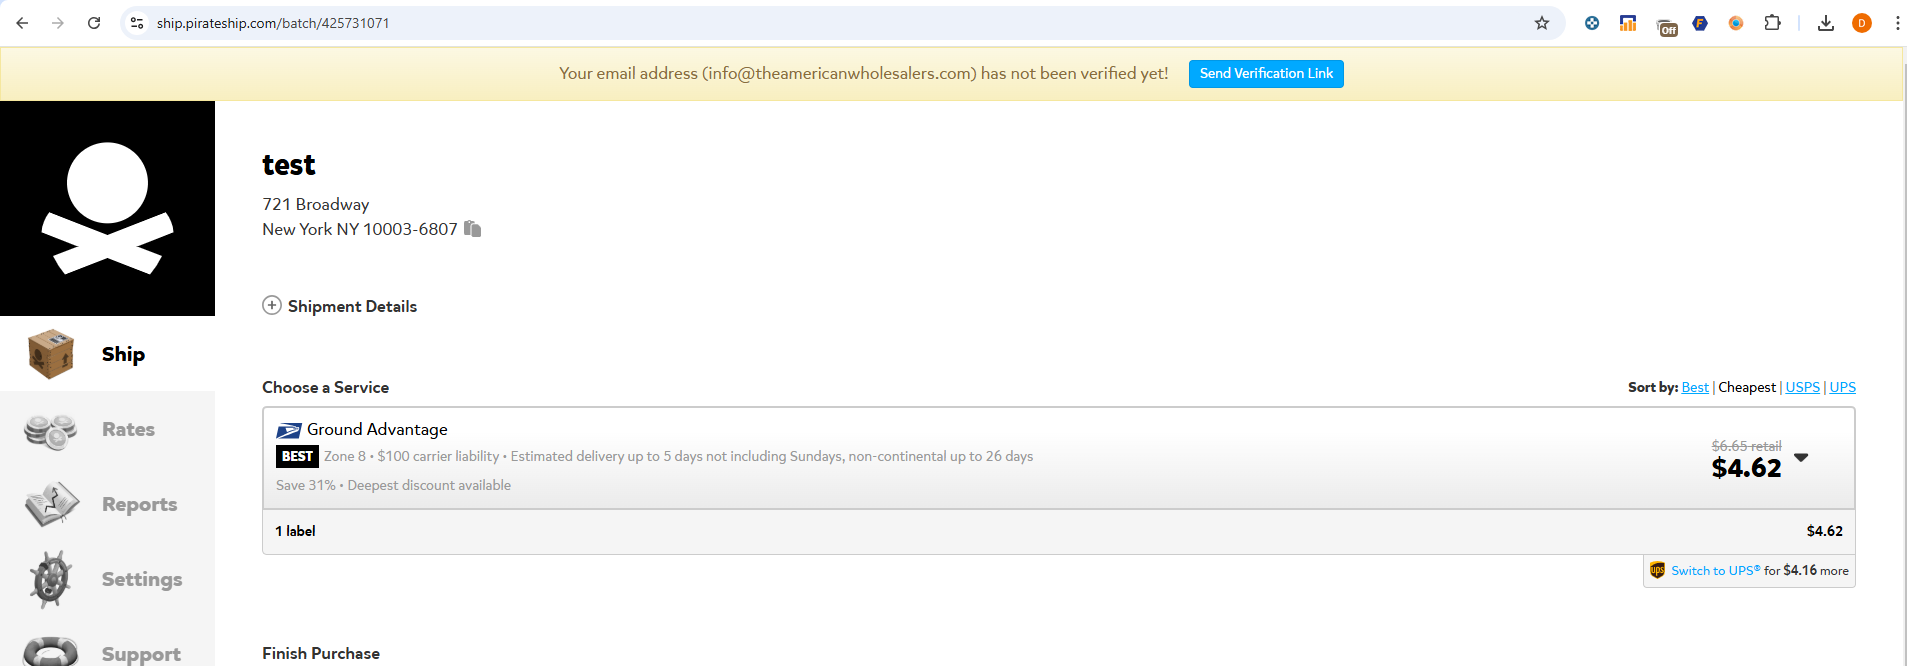Screen dimensions: 1907x666
Task: Click 'Save 31% • Deepest discount available' text
Action: click(x=393, y=485)
